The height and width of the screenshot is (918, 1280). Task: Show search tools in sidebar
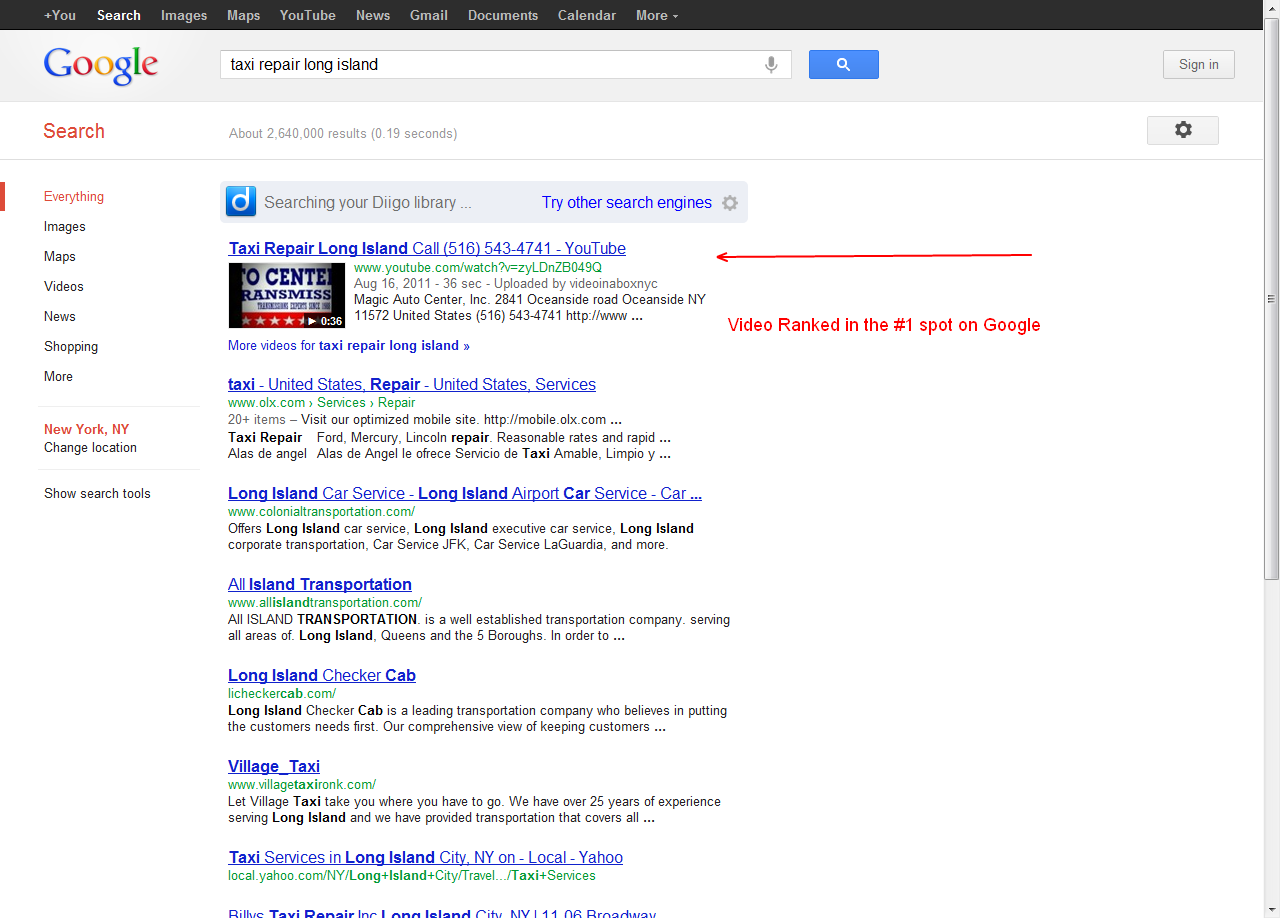97,494
